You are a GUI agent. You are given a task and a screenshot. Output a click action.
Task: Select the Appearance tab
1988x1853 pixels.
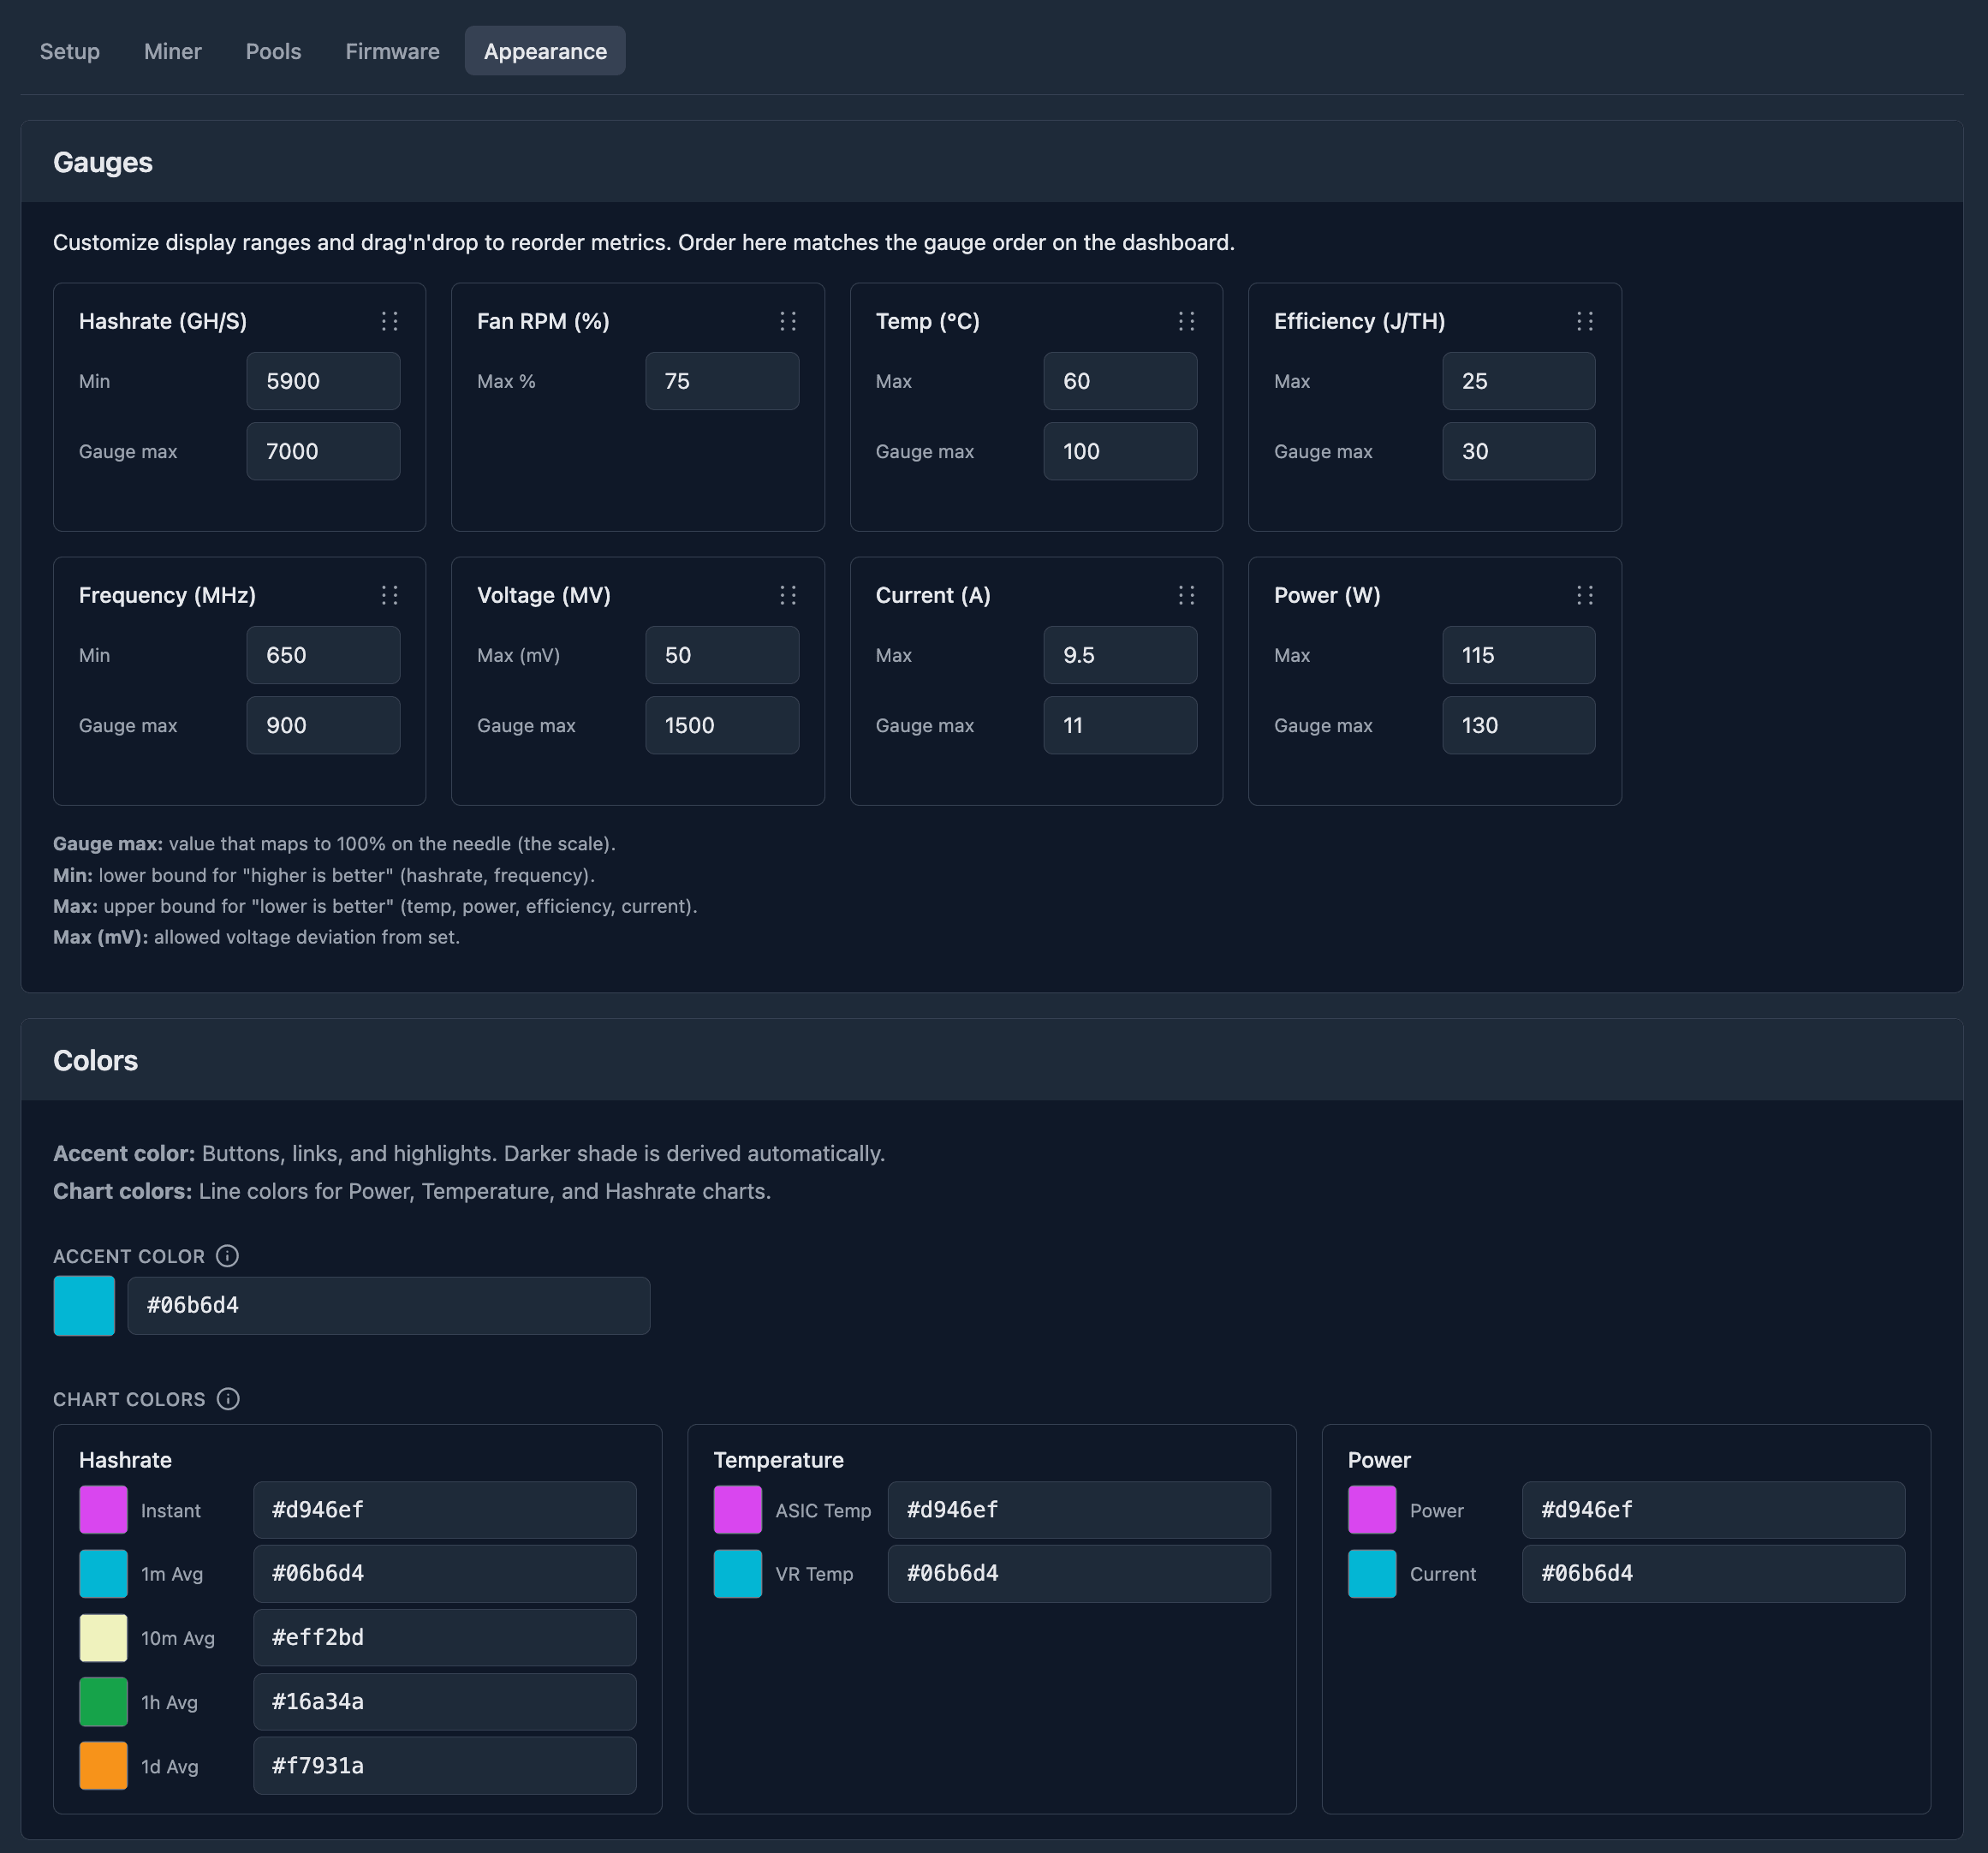click(x=545, y=51)
